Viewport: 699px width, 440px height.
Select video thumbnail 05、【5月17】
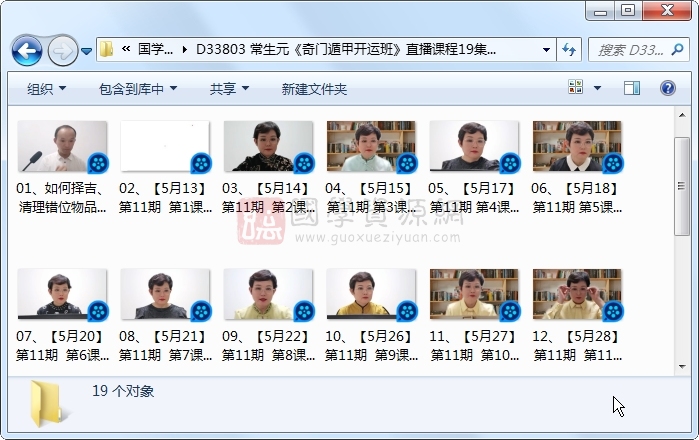pos(474,146)
